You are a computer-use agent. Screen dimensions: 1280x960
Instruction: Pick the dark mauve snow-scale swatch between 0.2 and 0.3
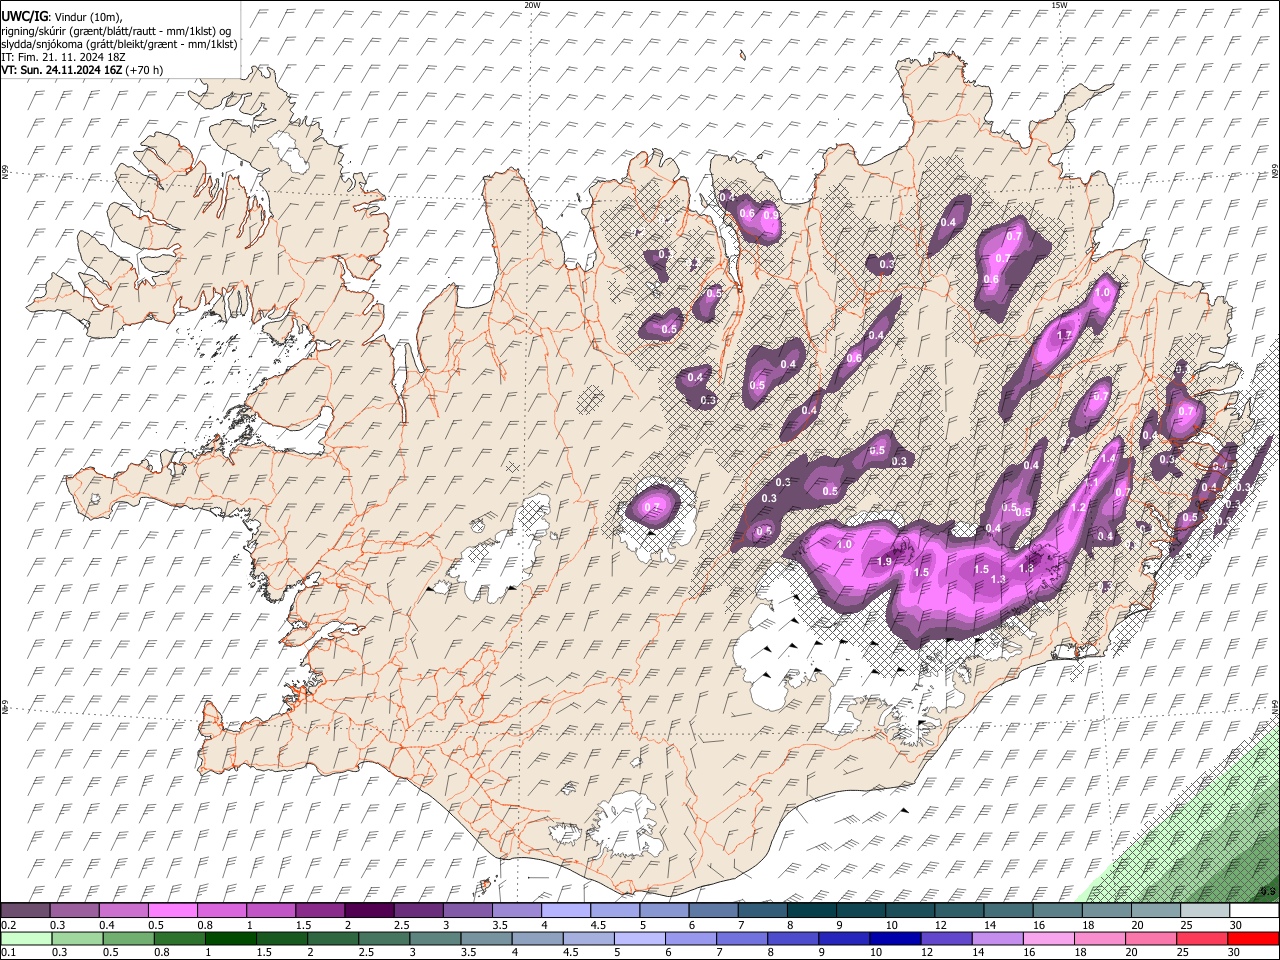25,911
